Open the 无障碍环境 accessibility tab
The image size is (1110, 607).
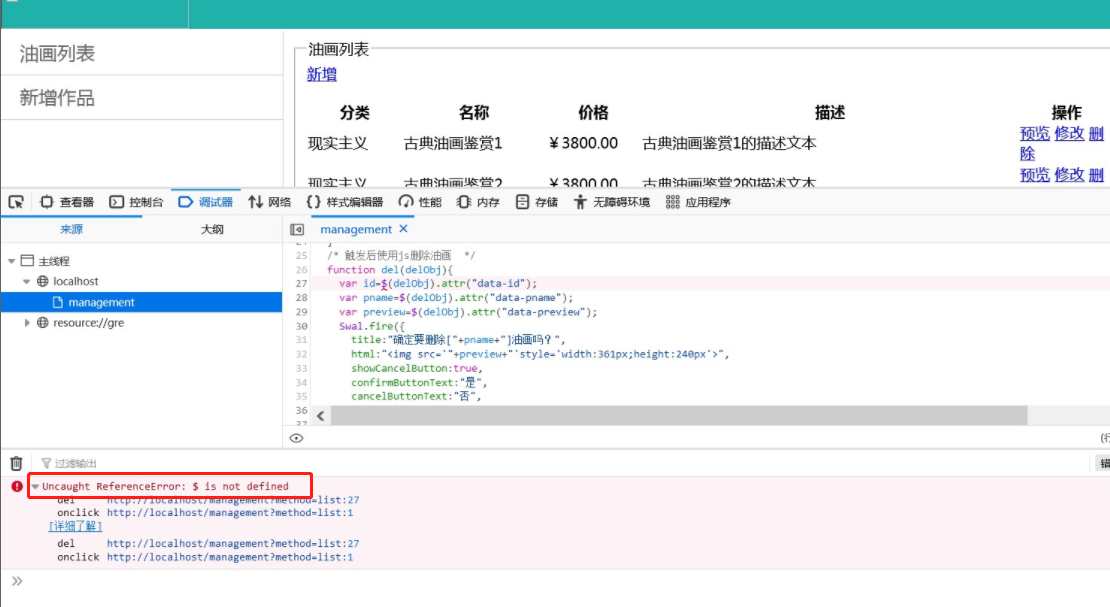tap(612, 202)
